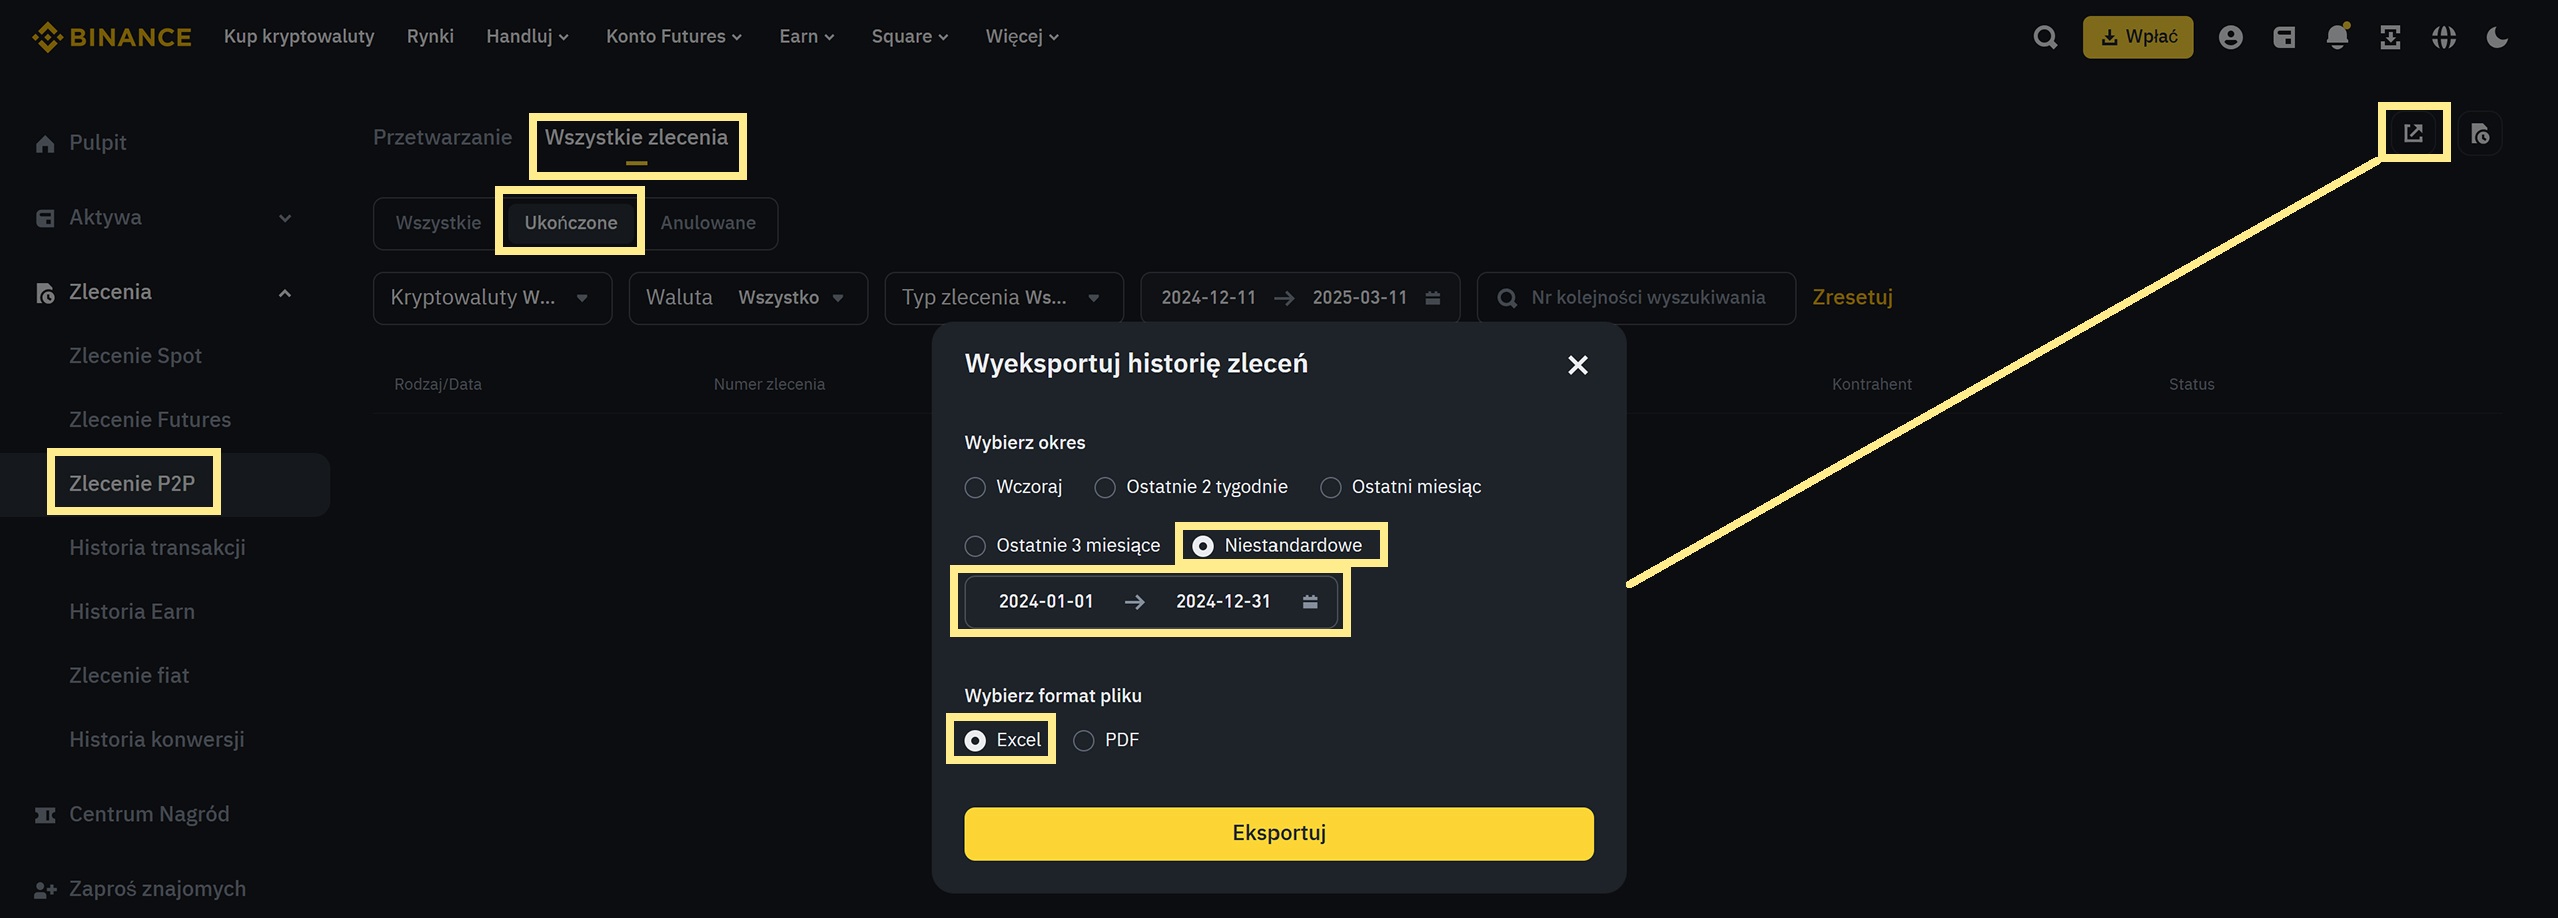Select the Anulowane filter tab
This screenshot has width=2558, height=918.
tap(707, 223)
